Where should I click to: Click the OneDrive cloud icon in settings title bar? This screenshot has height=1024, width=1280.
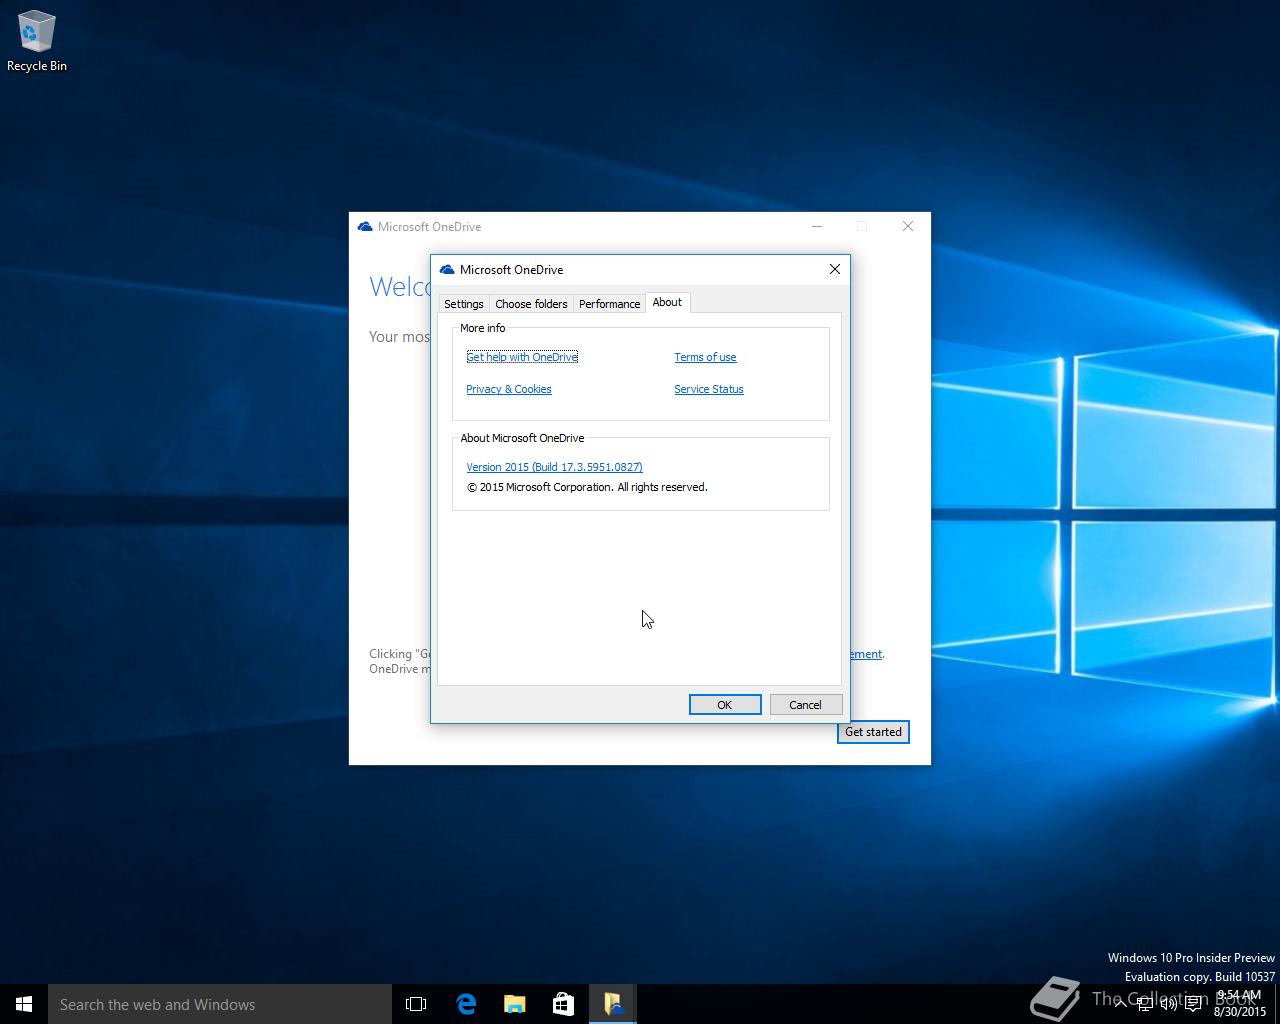tap(447, 270)
